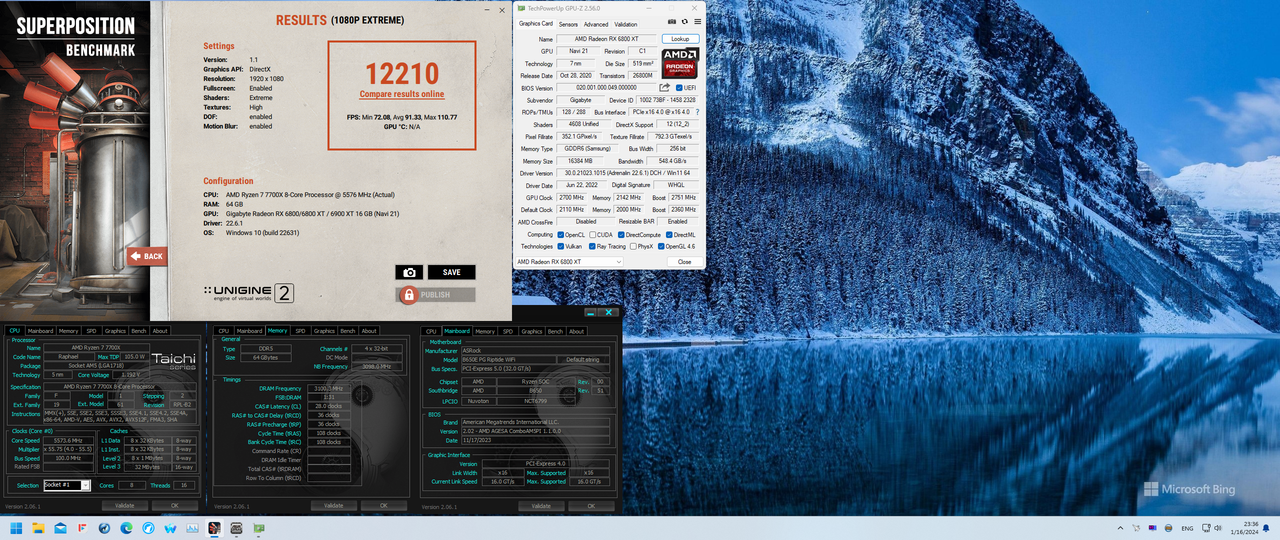
Task: Open the Validation tab in GPU-Z
Action: pyautogui.click(x=626, y=24)
